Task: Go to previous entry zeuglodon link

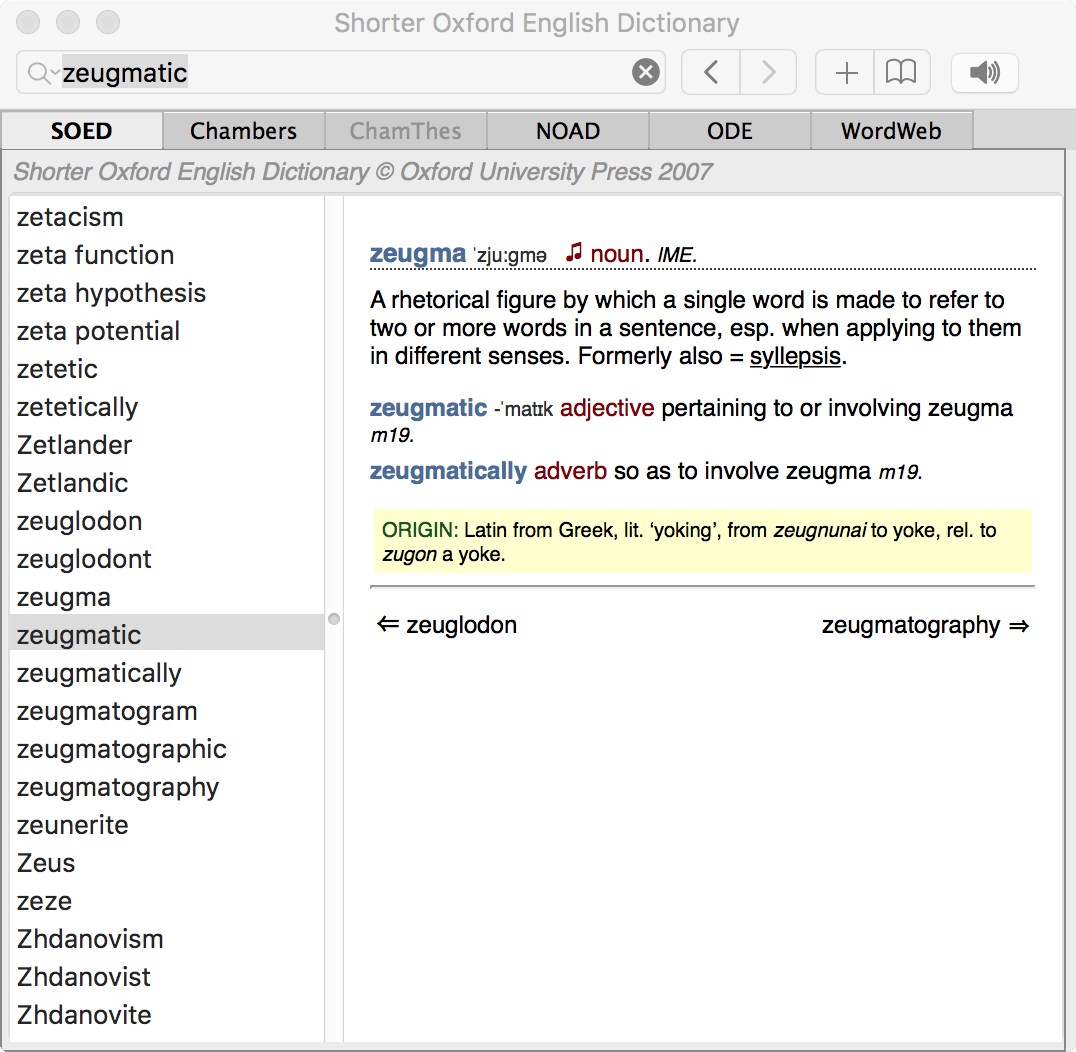Action: pos(447,625)
